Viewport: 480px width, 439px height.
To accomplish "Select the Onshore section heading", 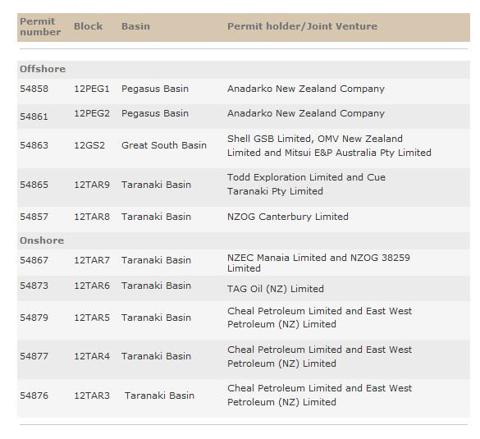I will coord(41,241).
